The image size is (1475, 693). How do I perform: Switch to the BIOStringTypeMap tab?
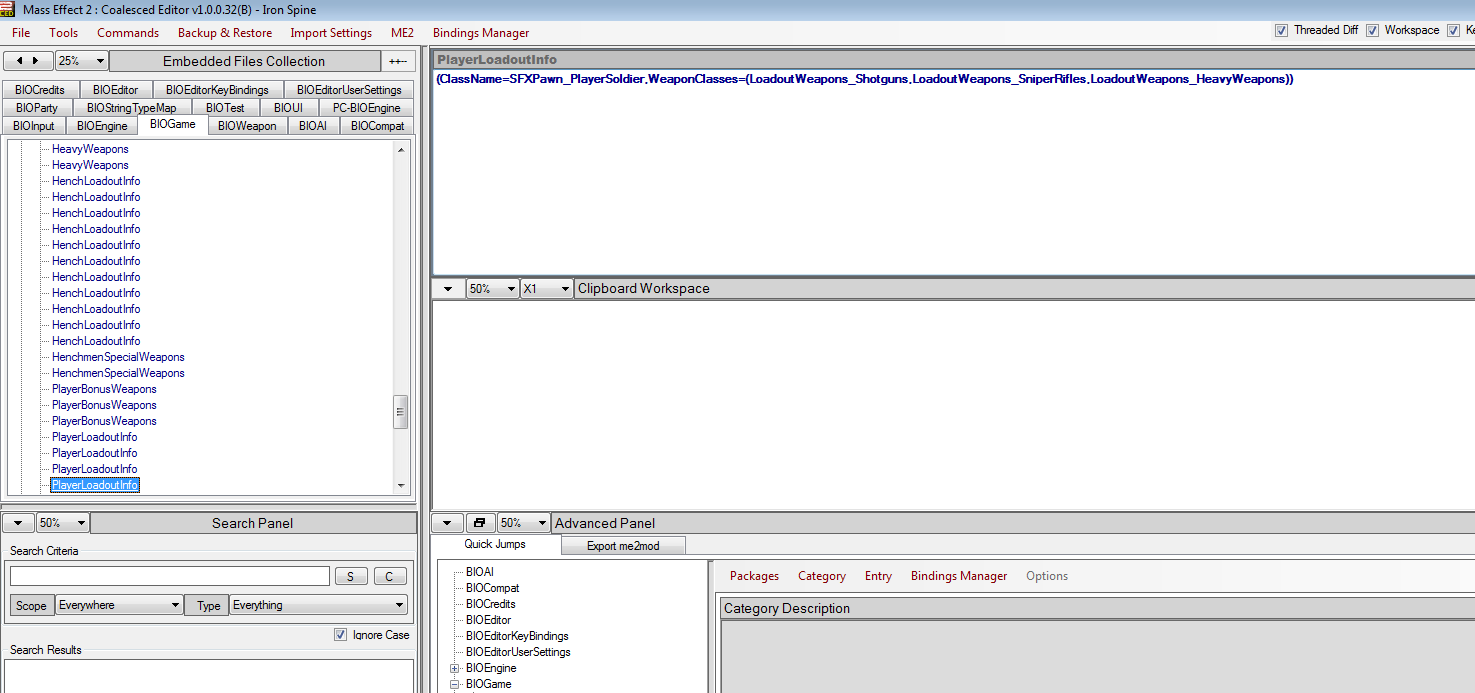coord(131,108)
